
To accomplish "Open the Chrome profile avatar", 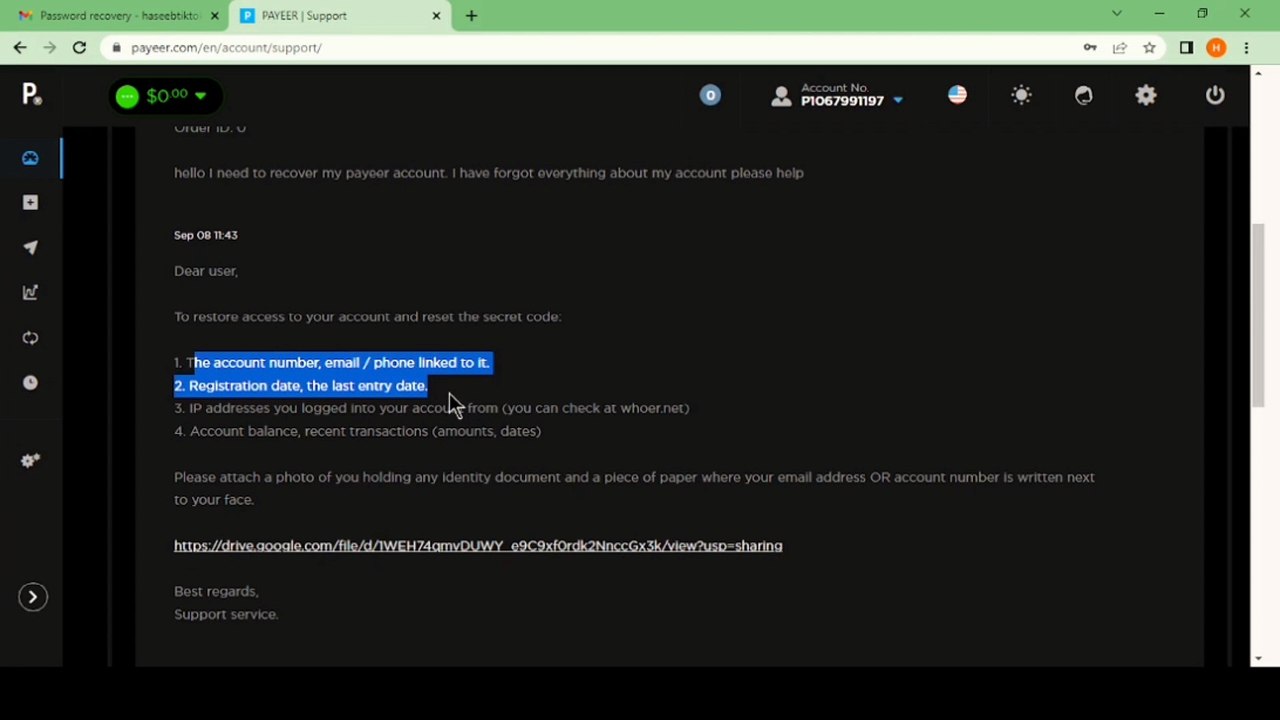I will 1216,47.
